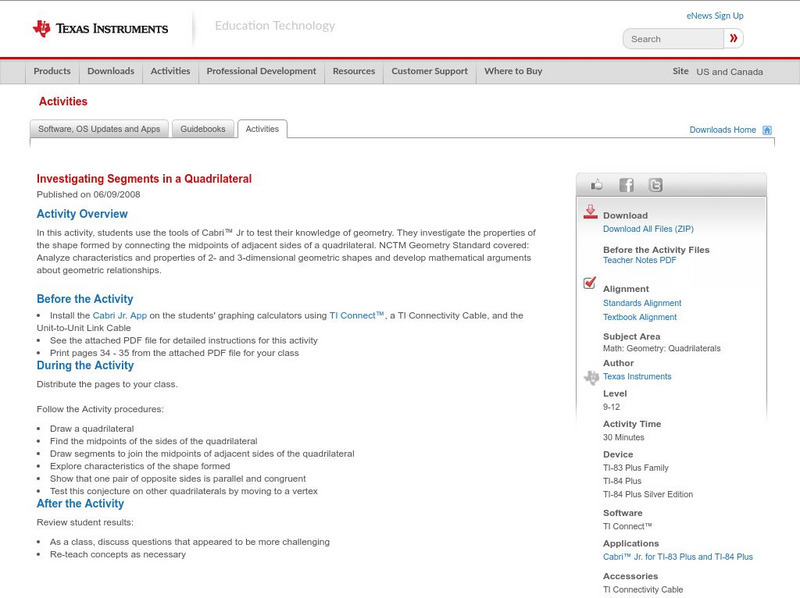The width and height of the screenshot is (800, 598).
Task: Open the Cabri Jr. App link
Action: click(x=119, y=316)
